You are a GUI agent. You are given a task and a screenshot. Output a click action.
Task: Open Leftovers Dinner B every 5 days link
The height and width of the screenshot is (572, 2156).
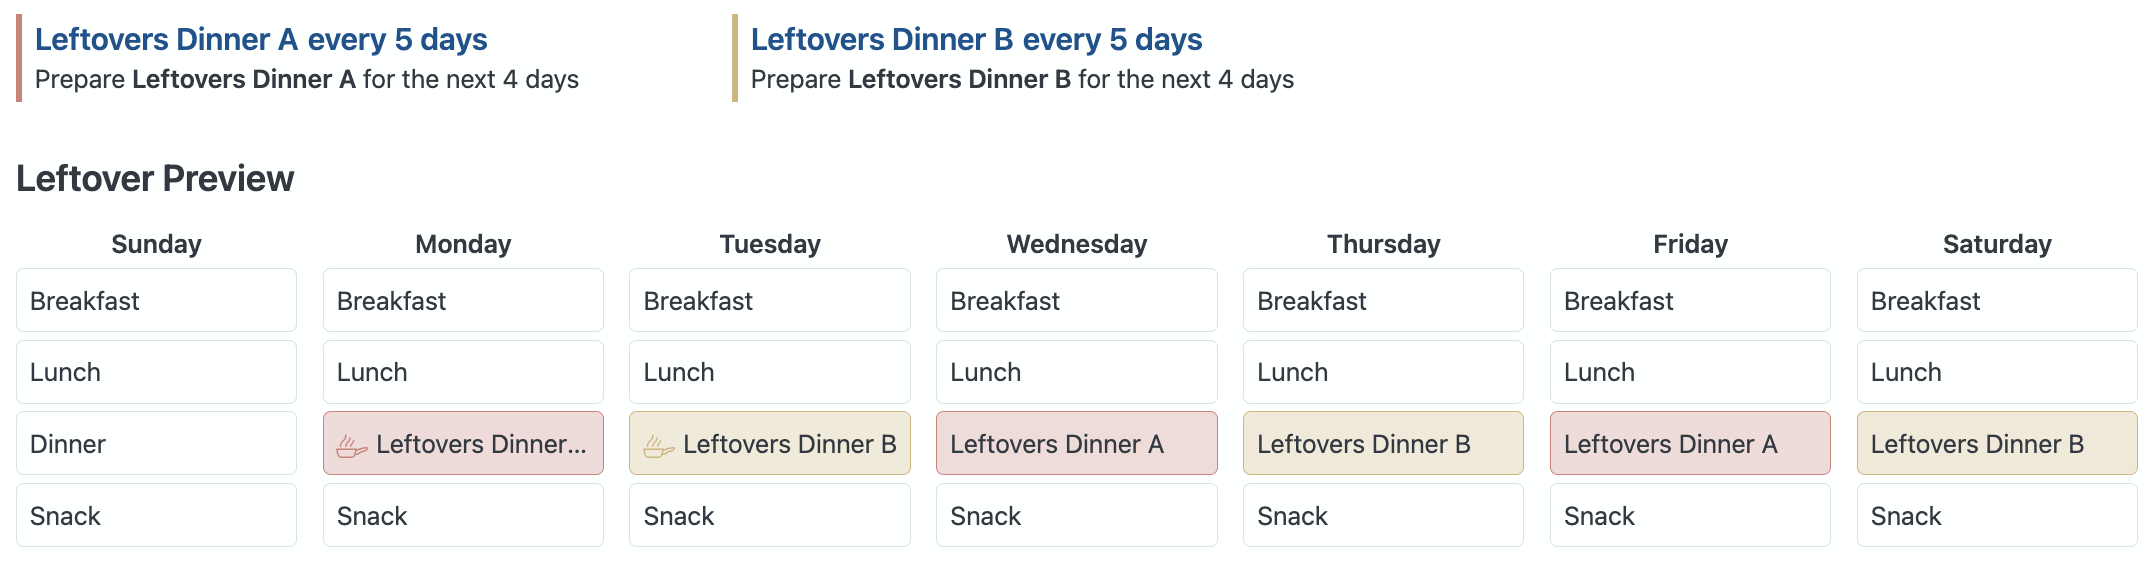[x=976, y=39]
